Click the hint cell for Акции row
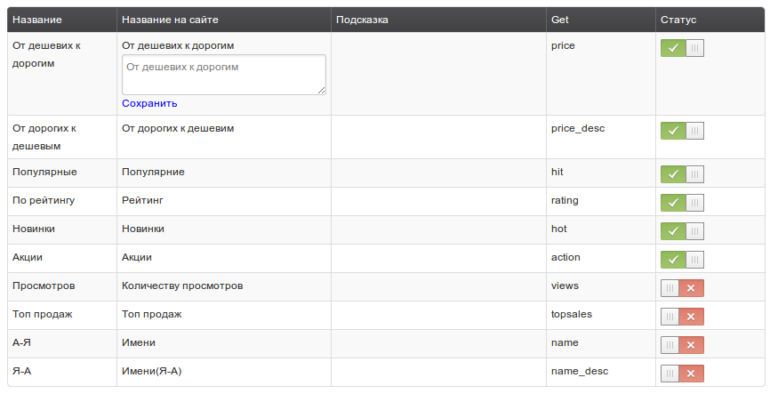 [439, 258]
